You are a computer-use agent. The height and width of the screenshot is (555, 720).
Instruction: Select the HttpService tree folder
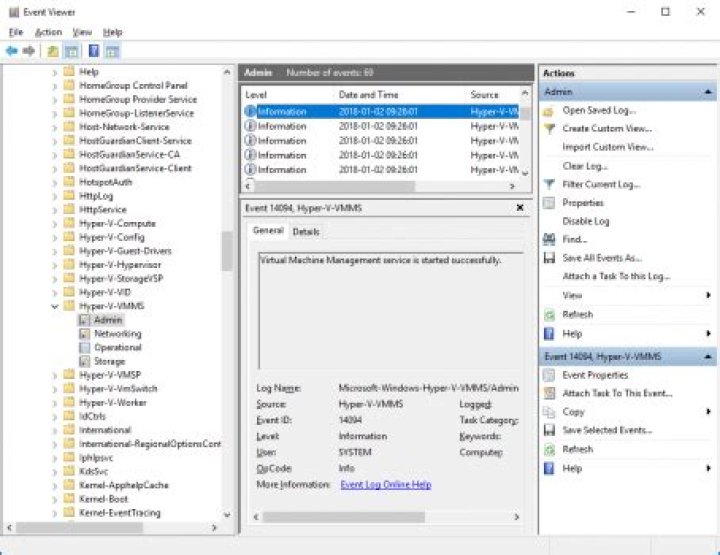click(103, 210)
